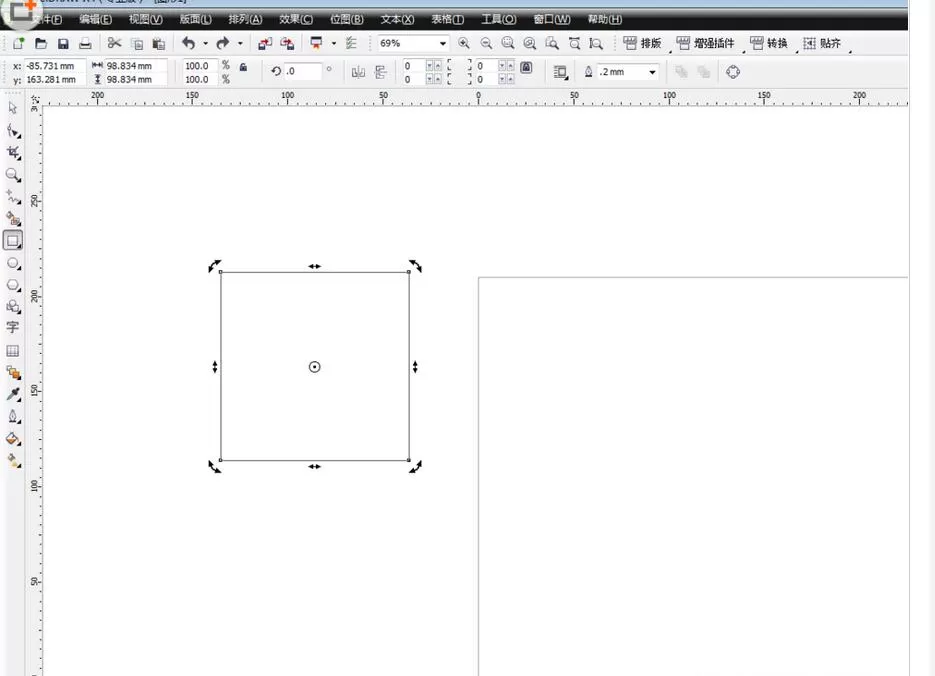Redo the last undone action
The width and height of the screenshot is (935, 676).
223,43
